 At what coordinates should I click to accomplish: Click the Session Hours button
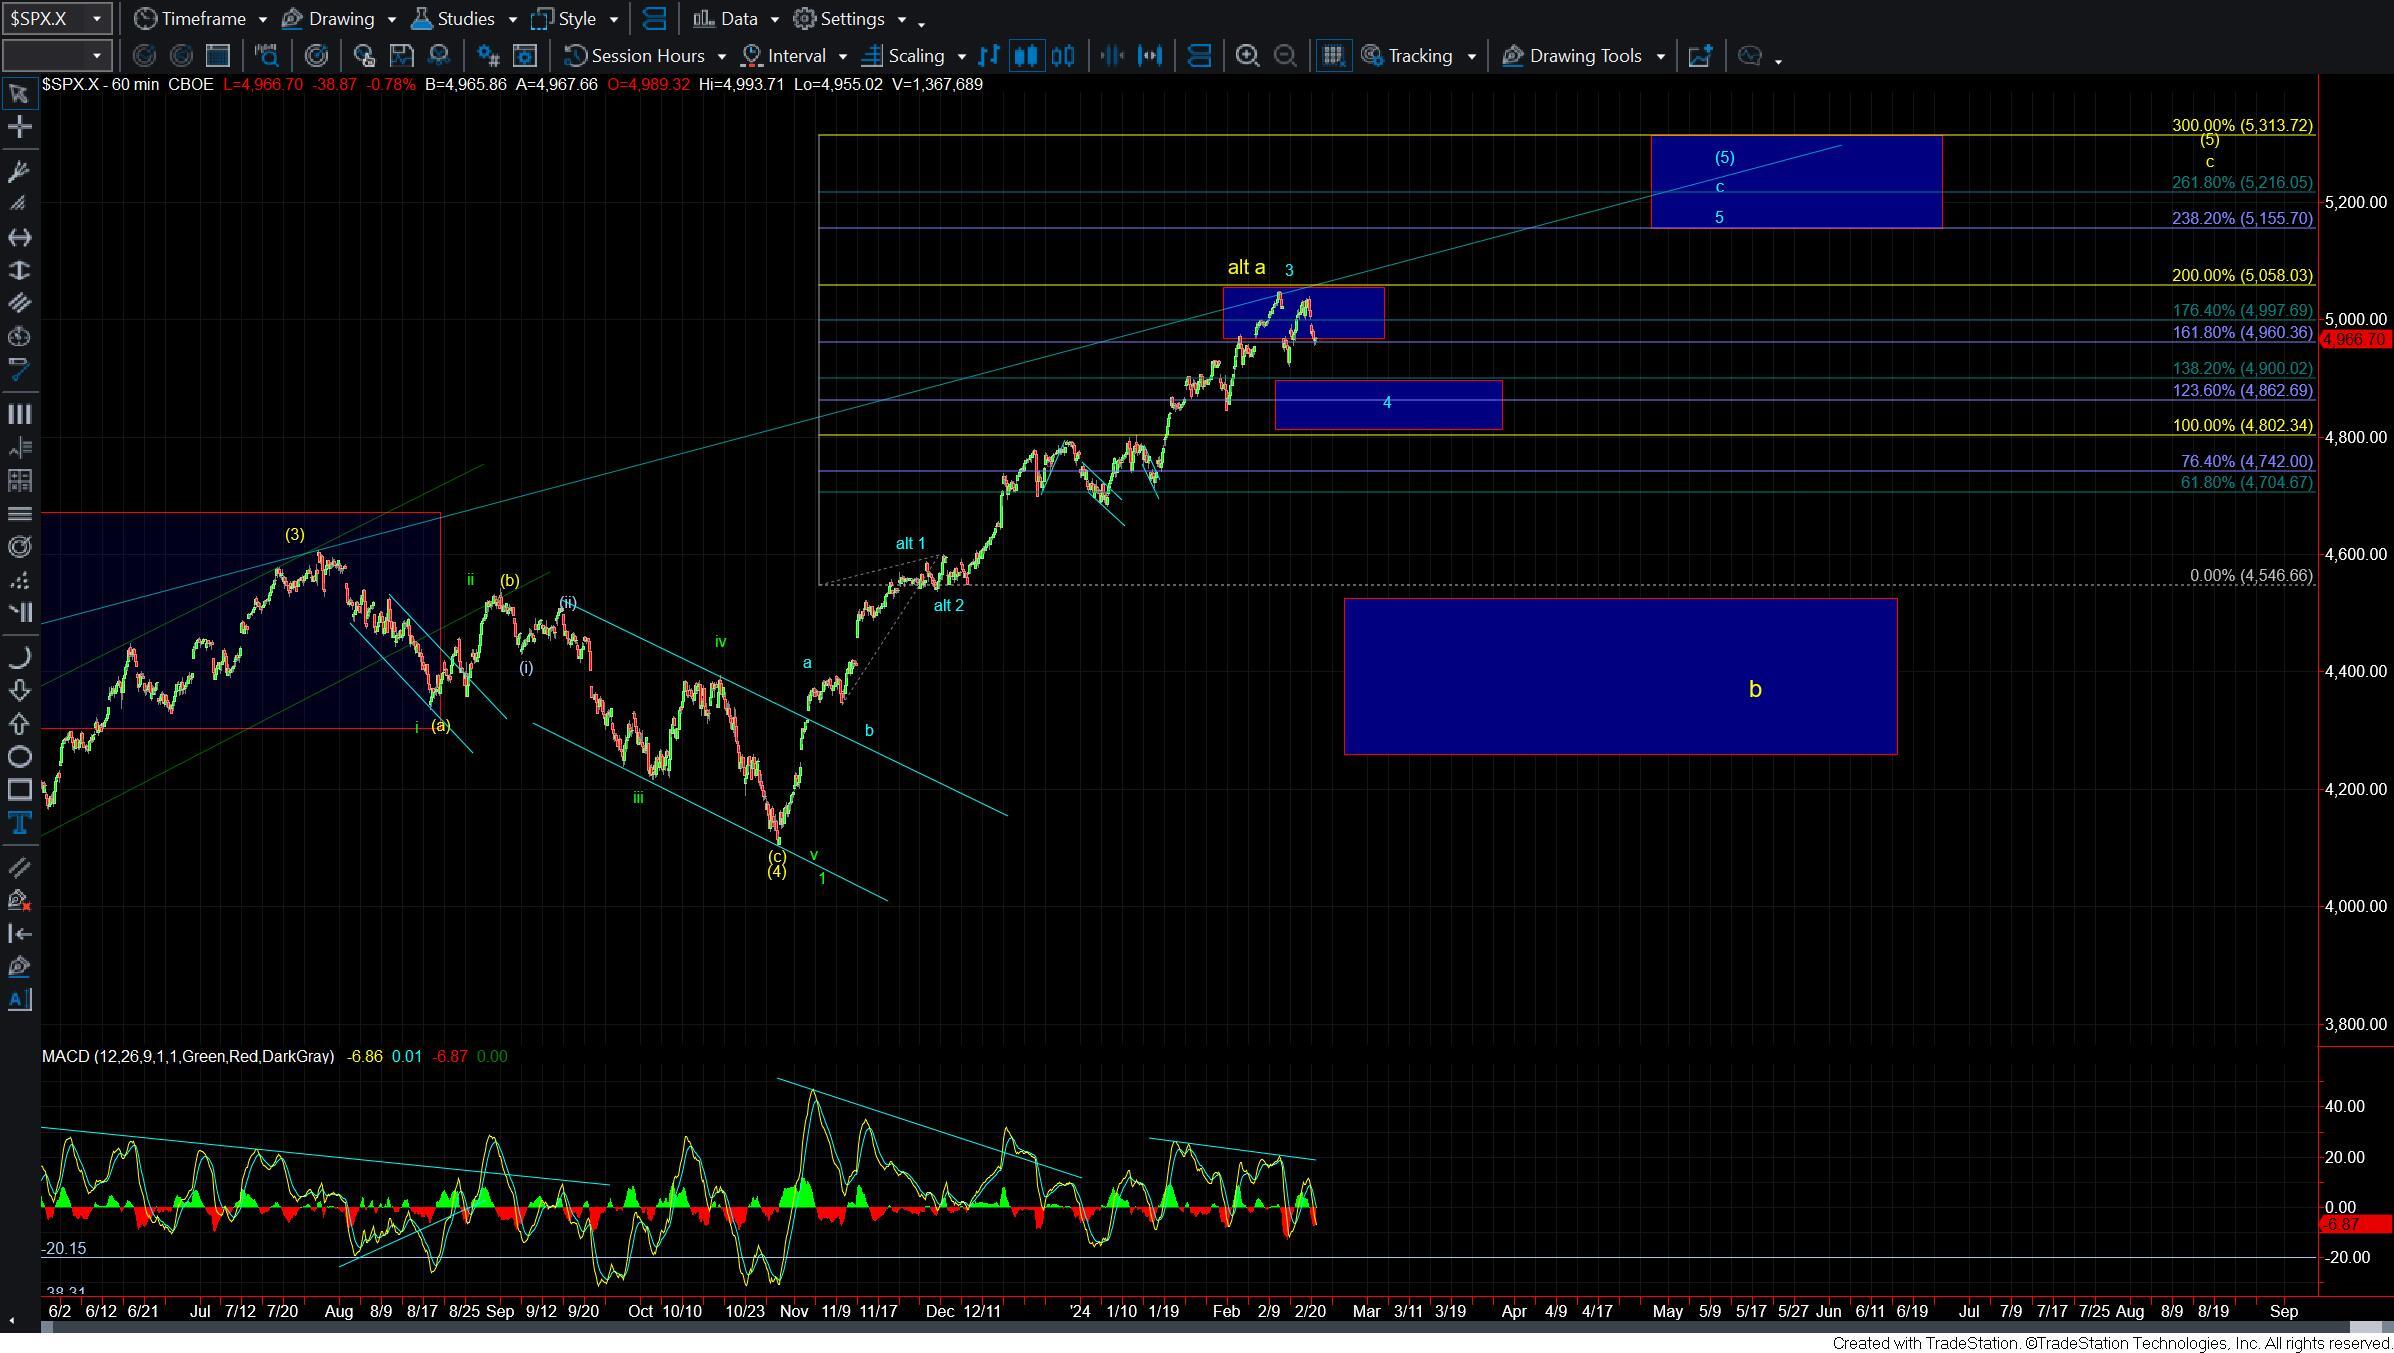[634, 56]
